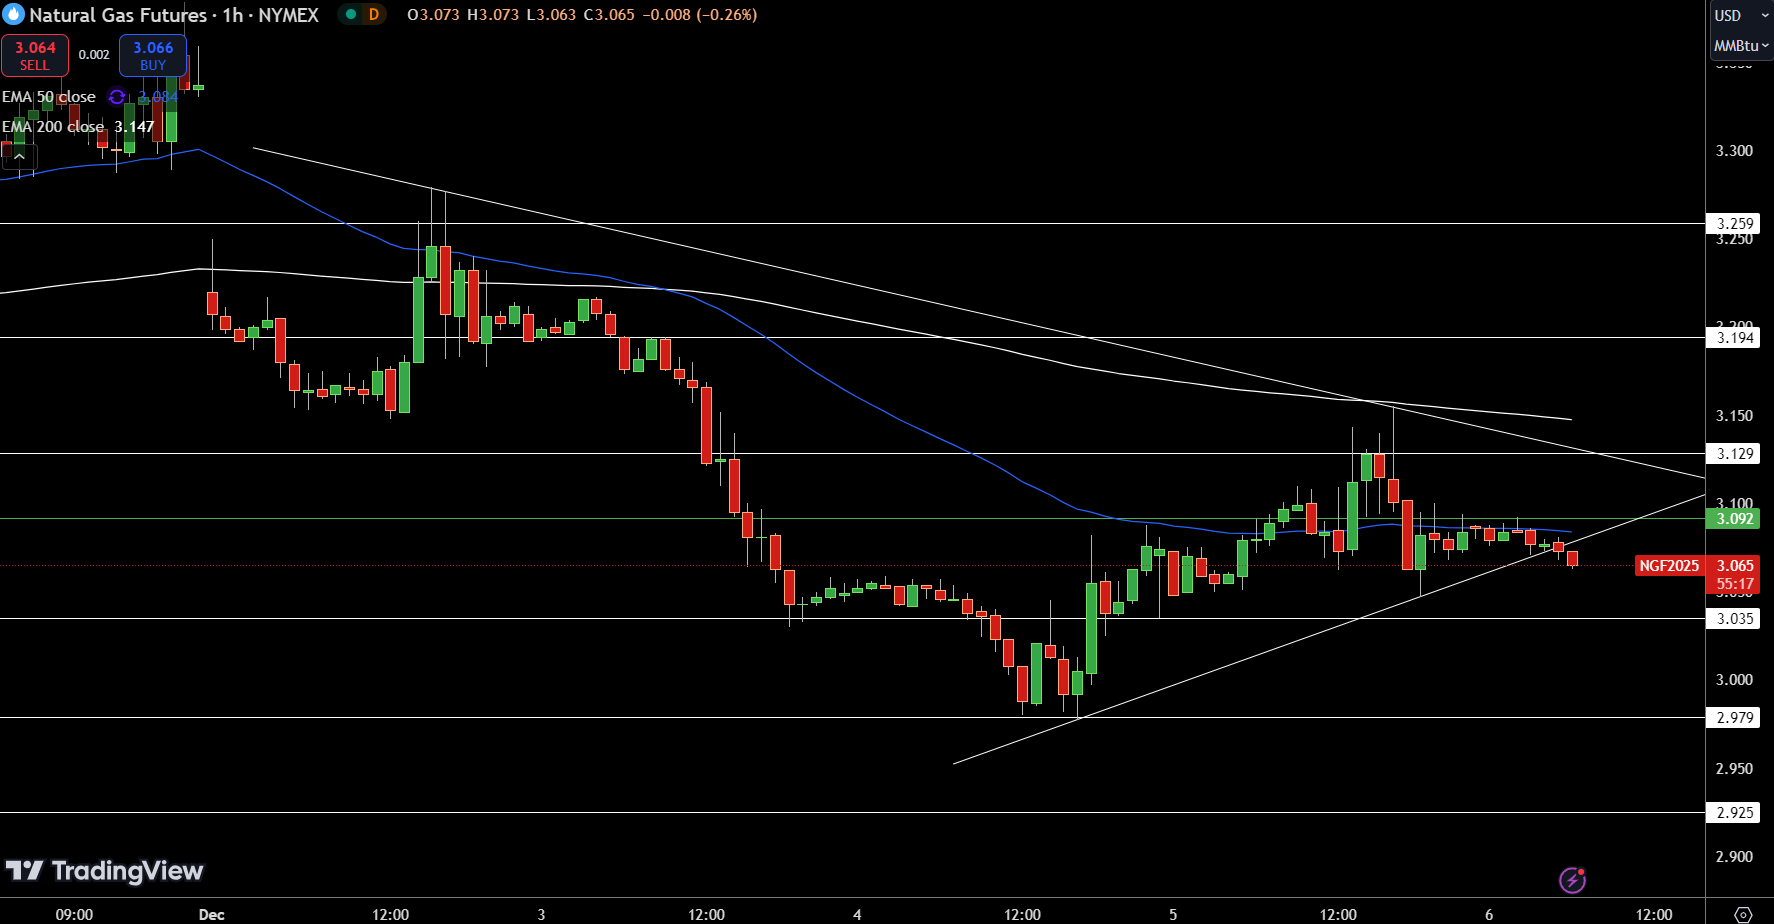1774x924 pixels.
Task: Select the EMA 200 close indicator legend
Action: [53, 127]
